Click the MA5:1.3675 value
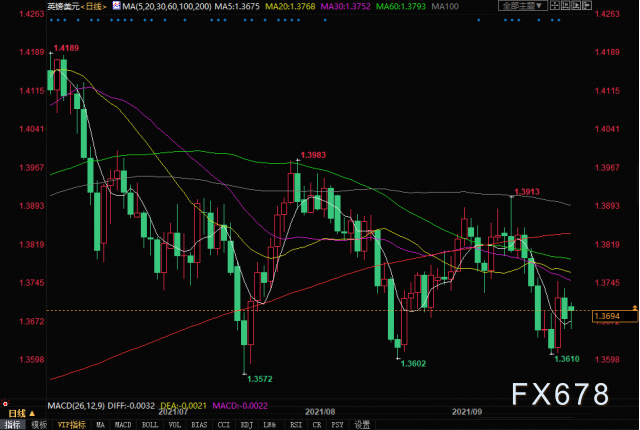 click(x=237, y=6)
